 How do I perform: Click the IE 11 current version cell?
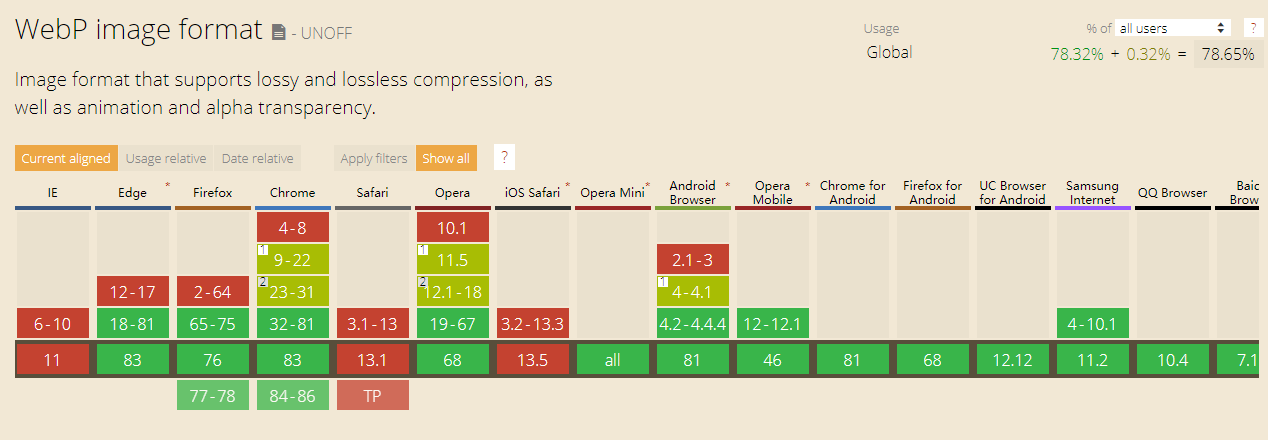52,360
